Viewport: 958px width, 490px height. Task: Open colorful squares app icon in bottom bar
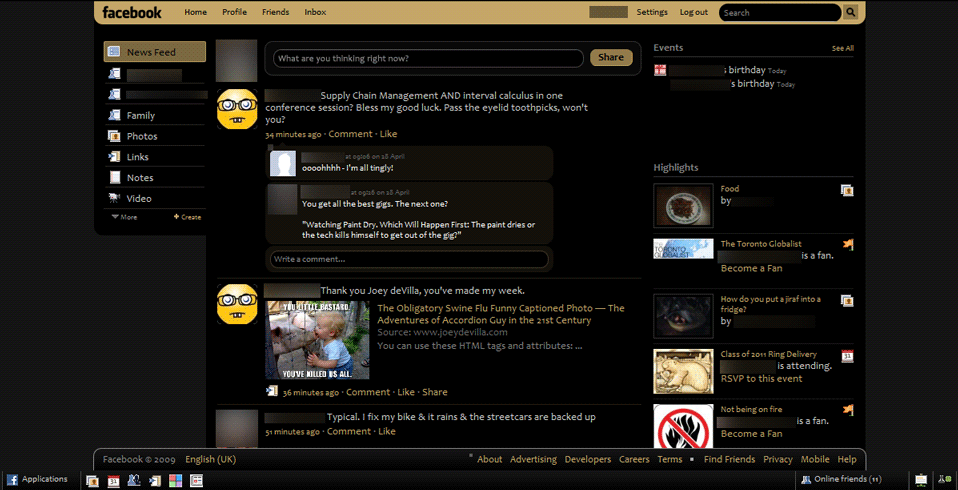click(x=175, y=481)
